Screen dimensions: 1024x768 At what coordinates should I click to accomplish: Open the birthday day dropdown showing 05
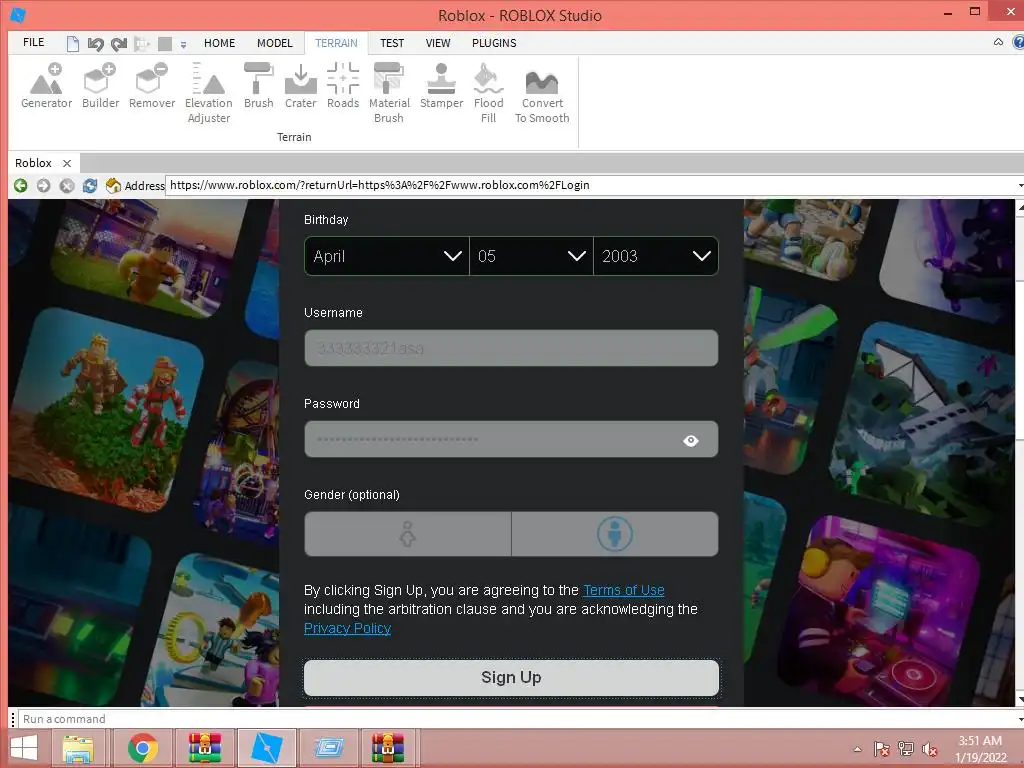(x=532, y=256)
